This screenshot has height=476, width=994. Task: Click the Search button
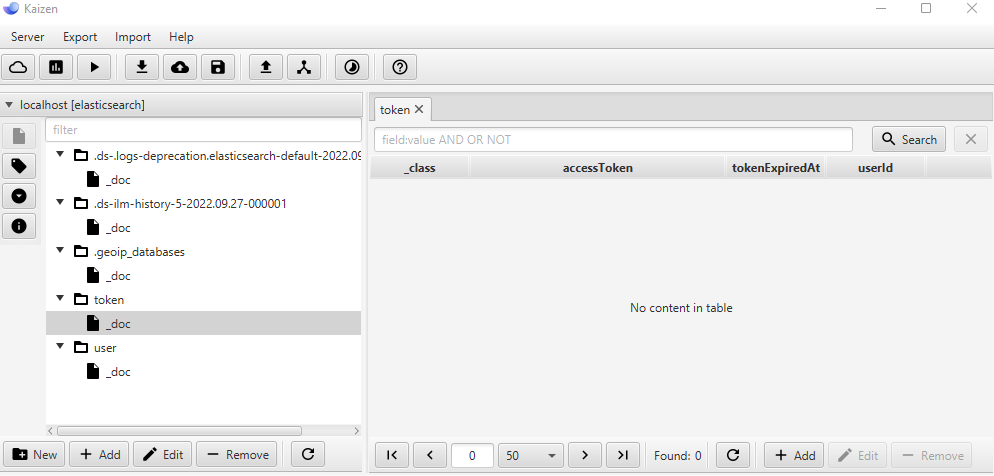[x=909, y=139]
